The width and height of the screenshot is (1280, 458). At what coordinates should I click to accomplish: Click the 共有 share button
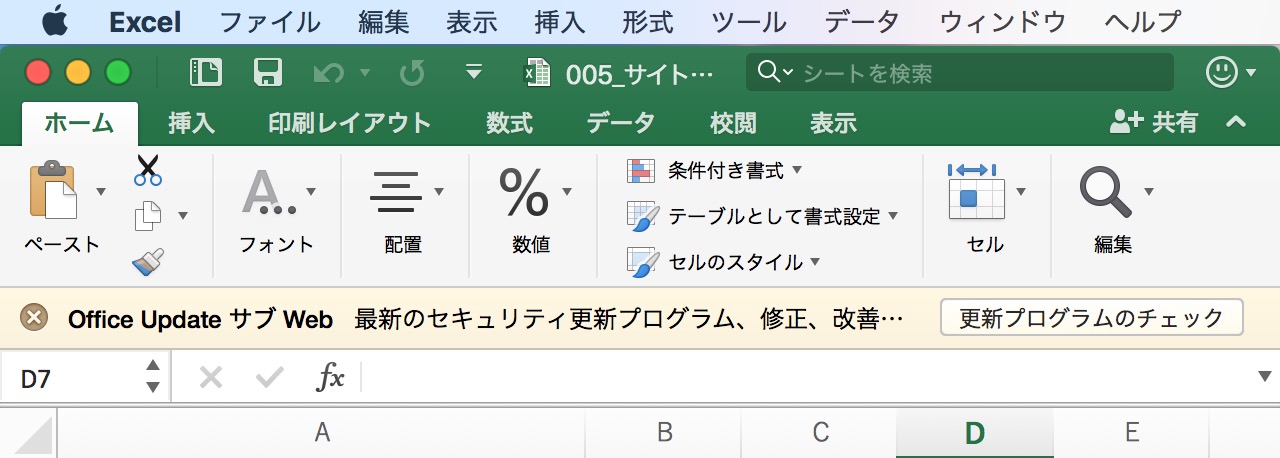tap(1155, 123)
